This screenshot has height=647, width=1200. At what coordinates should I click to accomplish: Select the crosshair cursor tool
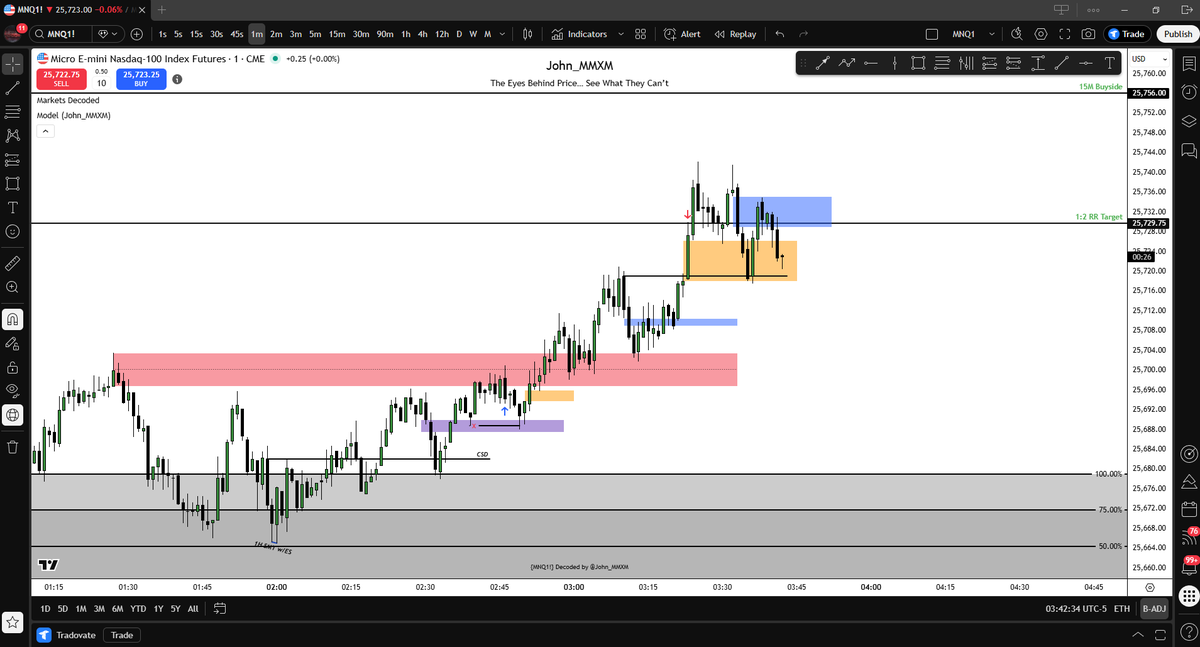point(13,63)
